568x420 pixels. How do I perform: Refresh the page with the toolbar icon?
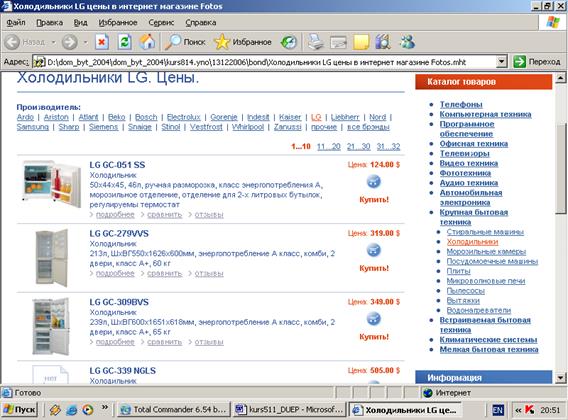124,42
